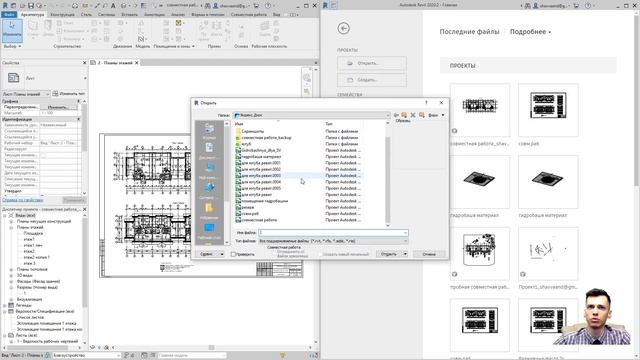
Task: Switch to the Вид ribbon tab
Action: pos(276,15)
